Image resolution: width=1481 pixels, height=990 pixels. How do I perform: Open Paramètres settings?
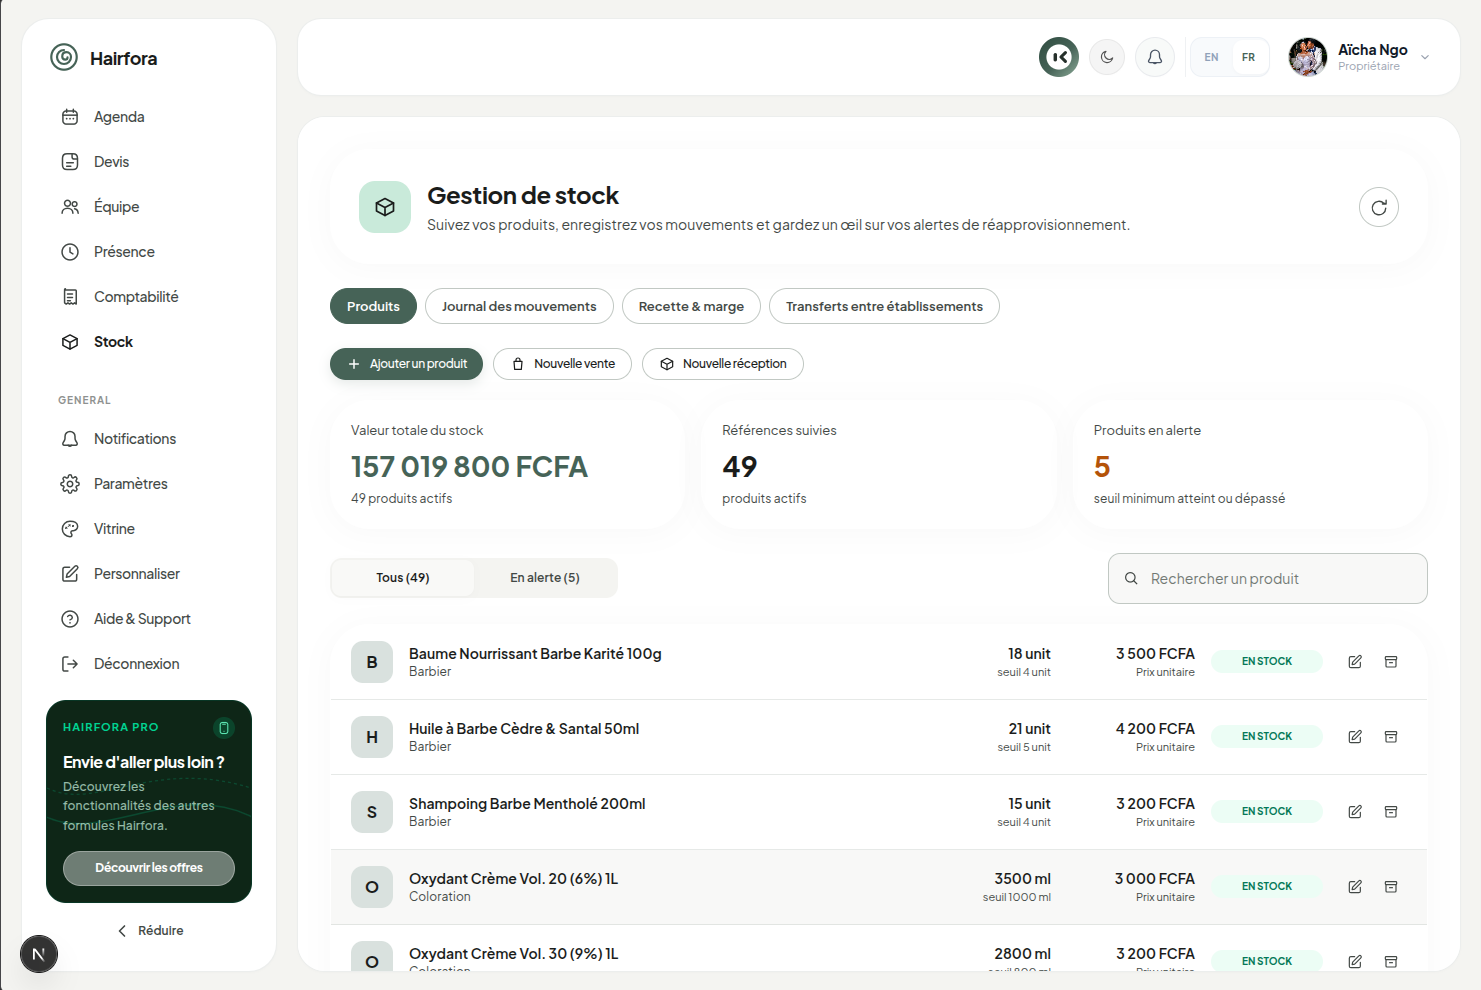pyautogui.click(x=150, y=484)
